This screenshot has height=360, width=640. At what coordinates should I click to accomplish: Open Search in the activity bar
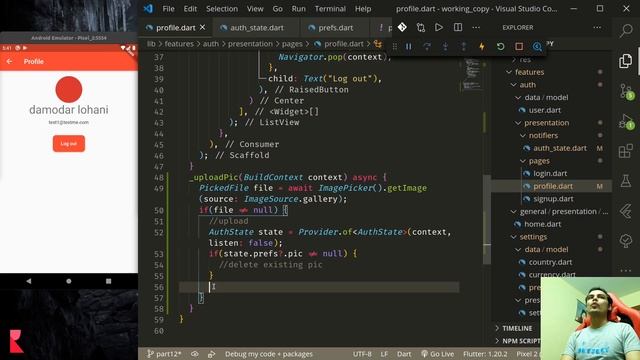[626, 30]
